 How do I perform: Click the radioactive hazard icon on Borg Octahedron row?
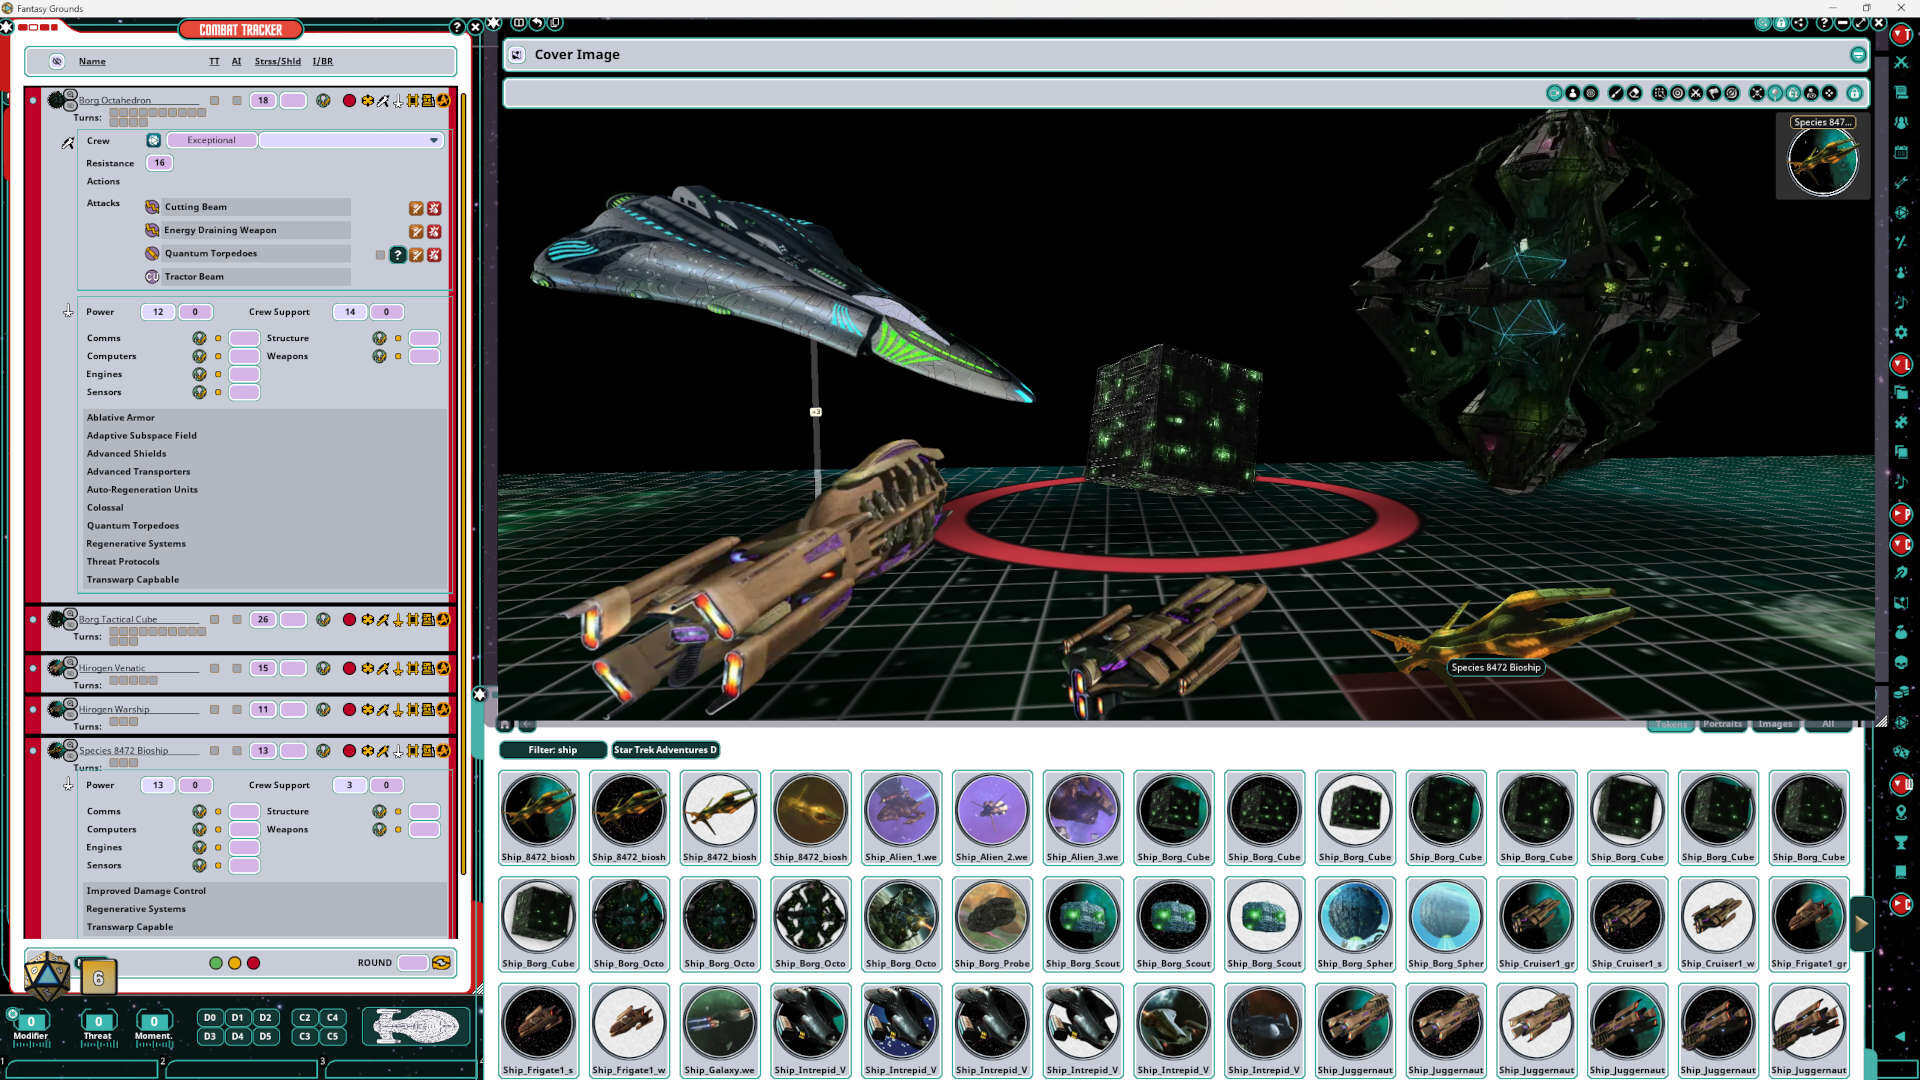[x=445, y=100]
